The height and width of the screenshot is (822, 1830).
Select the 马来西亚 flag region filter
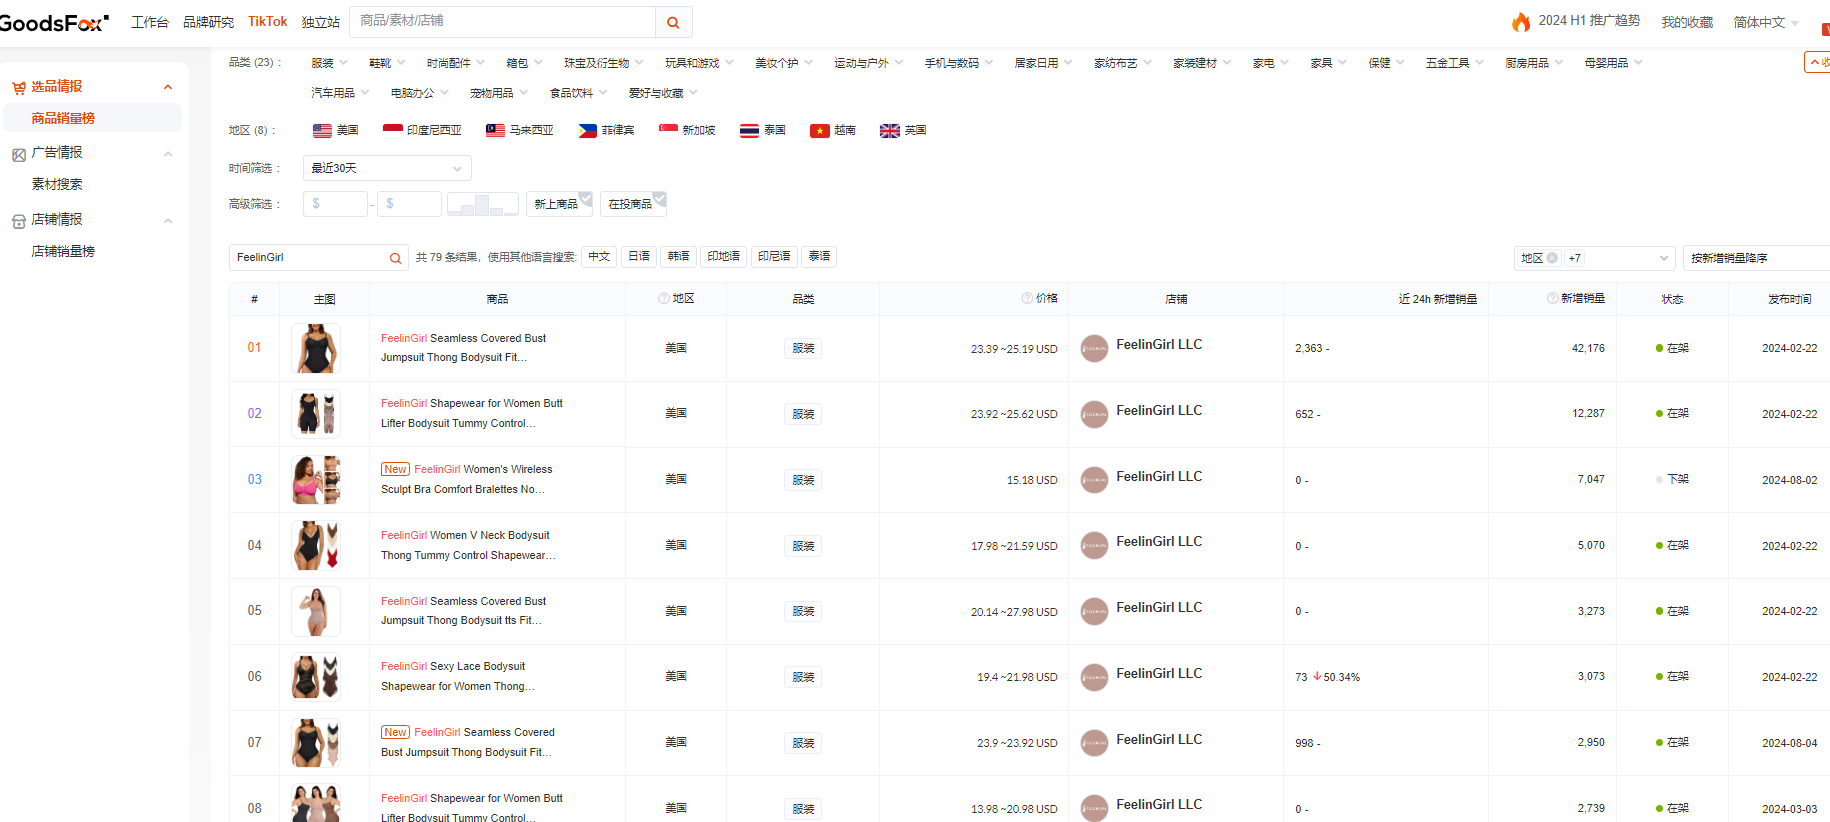pos(519,131)
